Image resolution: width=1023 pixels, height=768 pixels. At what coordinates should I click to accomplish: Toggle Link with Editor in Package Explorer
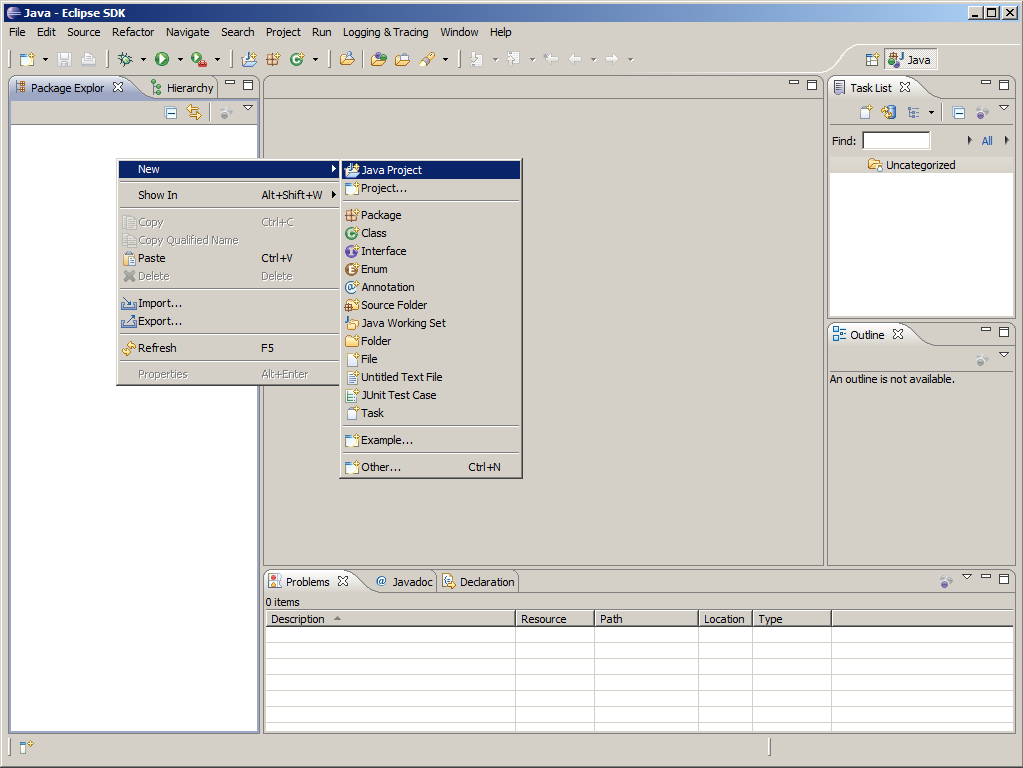[194, 113]
